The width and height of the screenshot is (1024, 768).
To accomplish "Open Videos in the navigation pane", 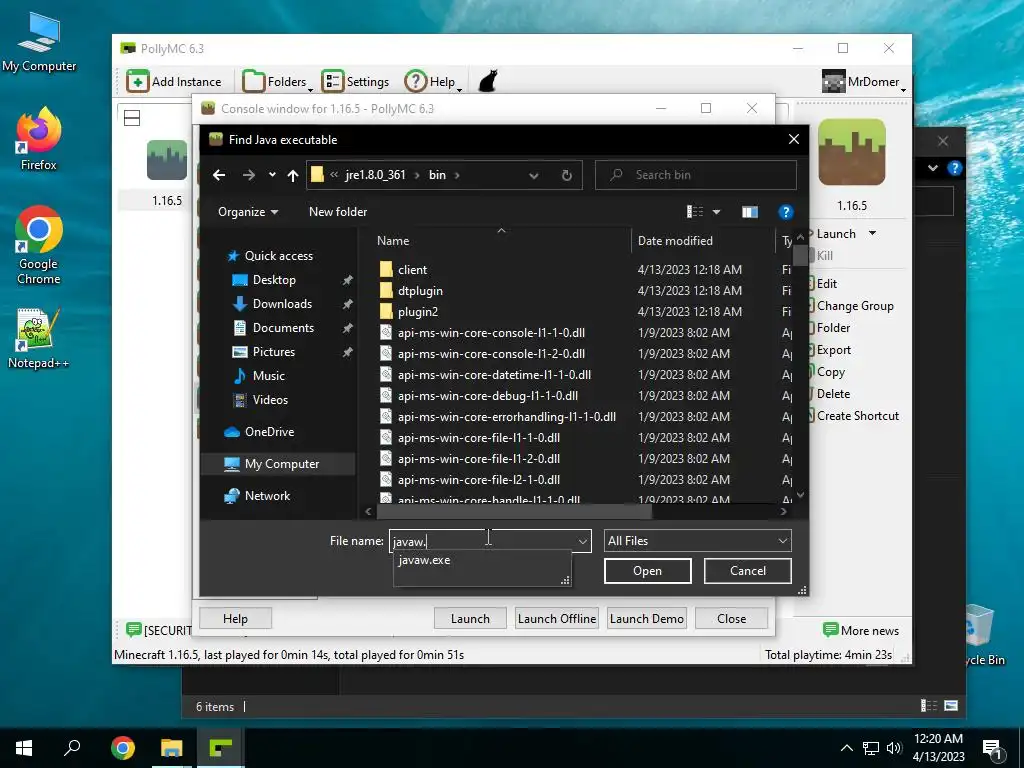I will [x=270, y=400].
